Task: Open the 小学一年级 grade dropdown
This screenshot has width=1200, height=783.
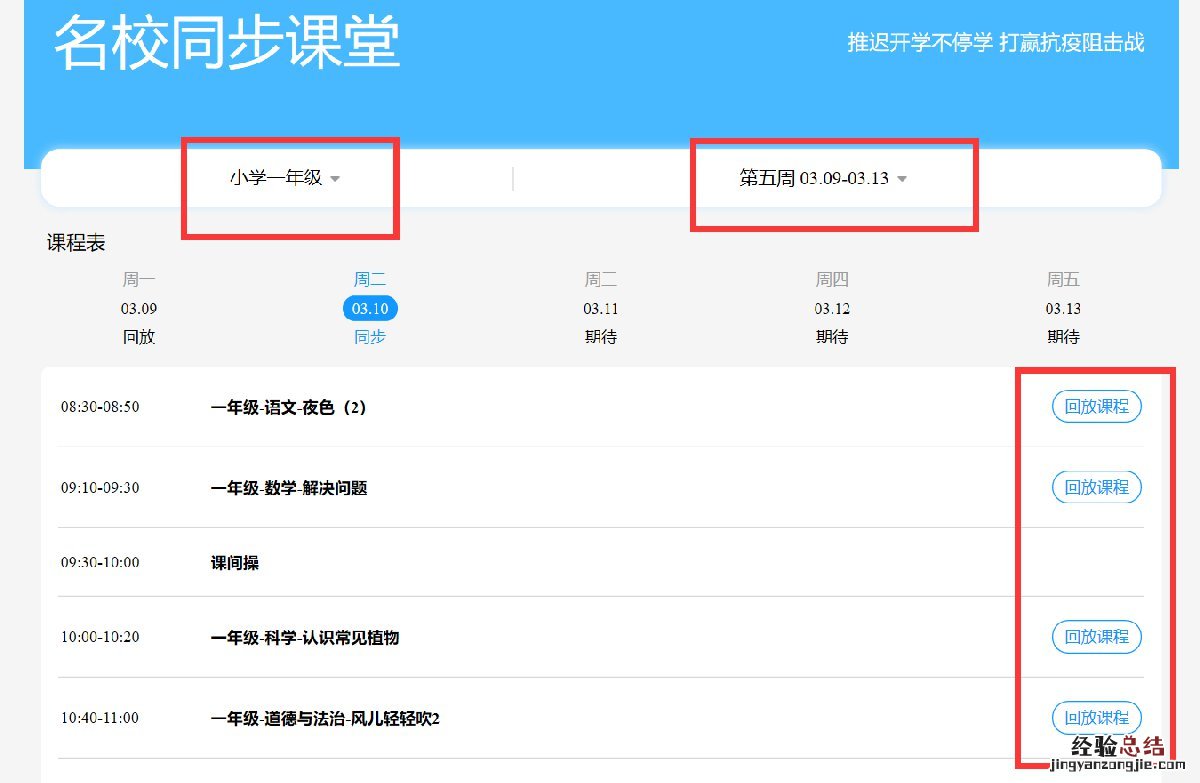Action: (285, 178)
